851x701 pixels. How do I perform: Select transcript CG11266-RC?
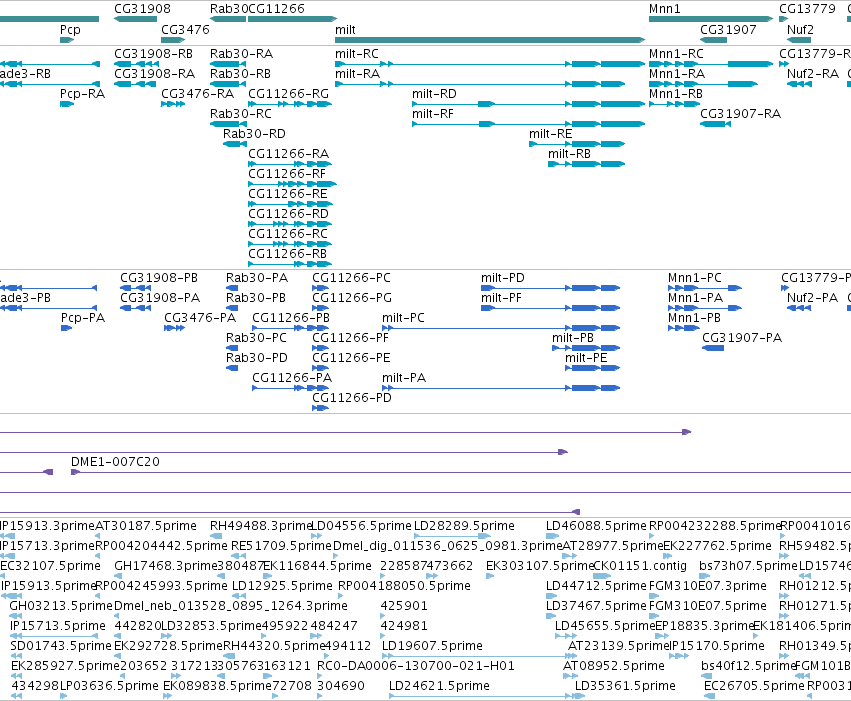point(288,234)
